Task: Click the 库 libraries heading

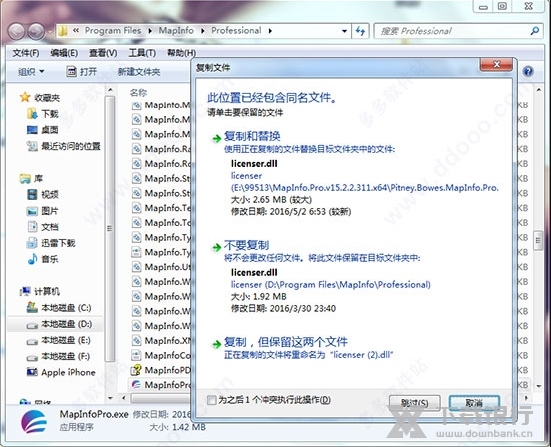Action: click(31, 179)
